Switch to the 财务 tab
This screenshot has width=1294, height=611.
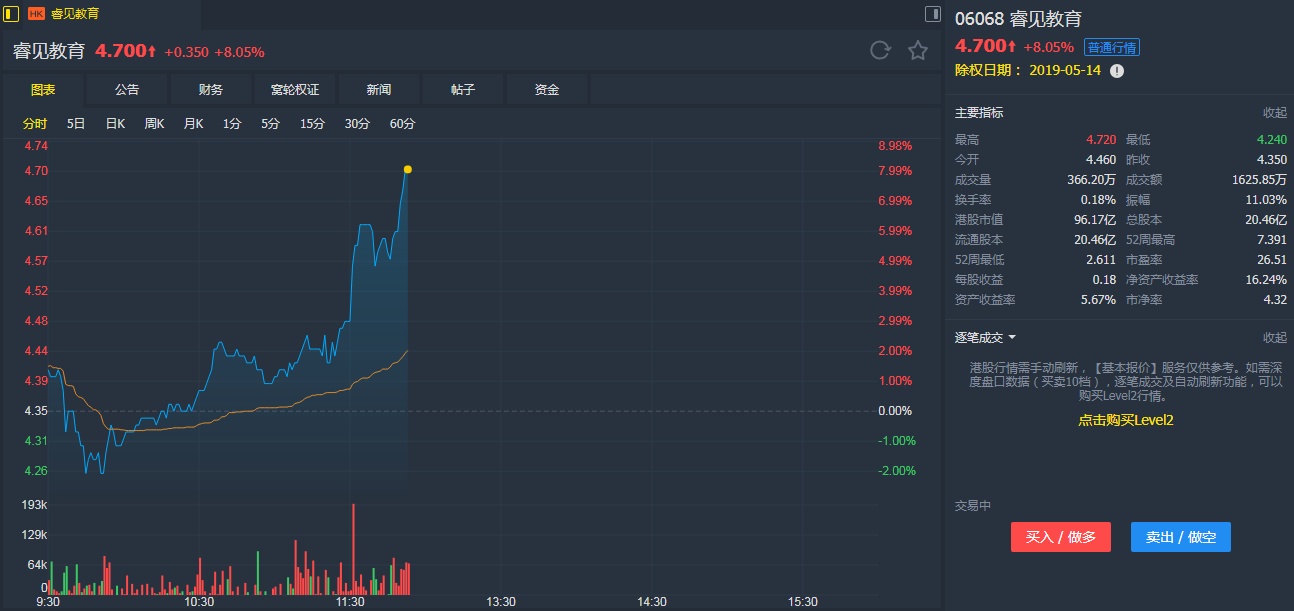point(211,90)
